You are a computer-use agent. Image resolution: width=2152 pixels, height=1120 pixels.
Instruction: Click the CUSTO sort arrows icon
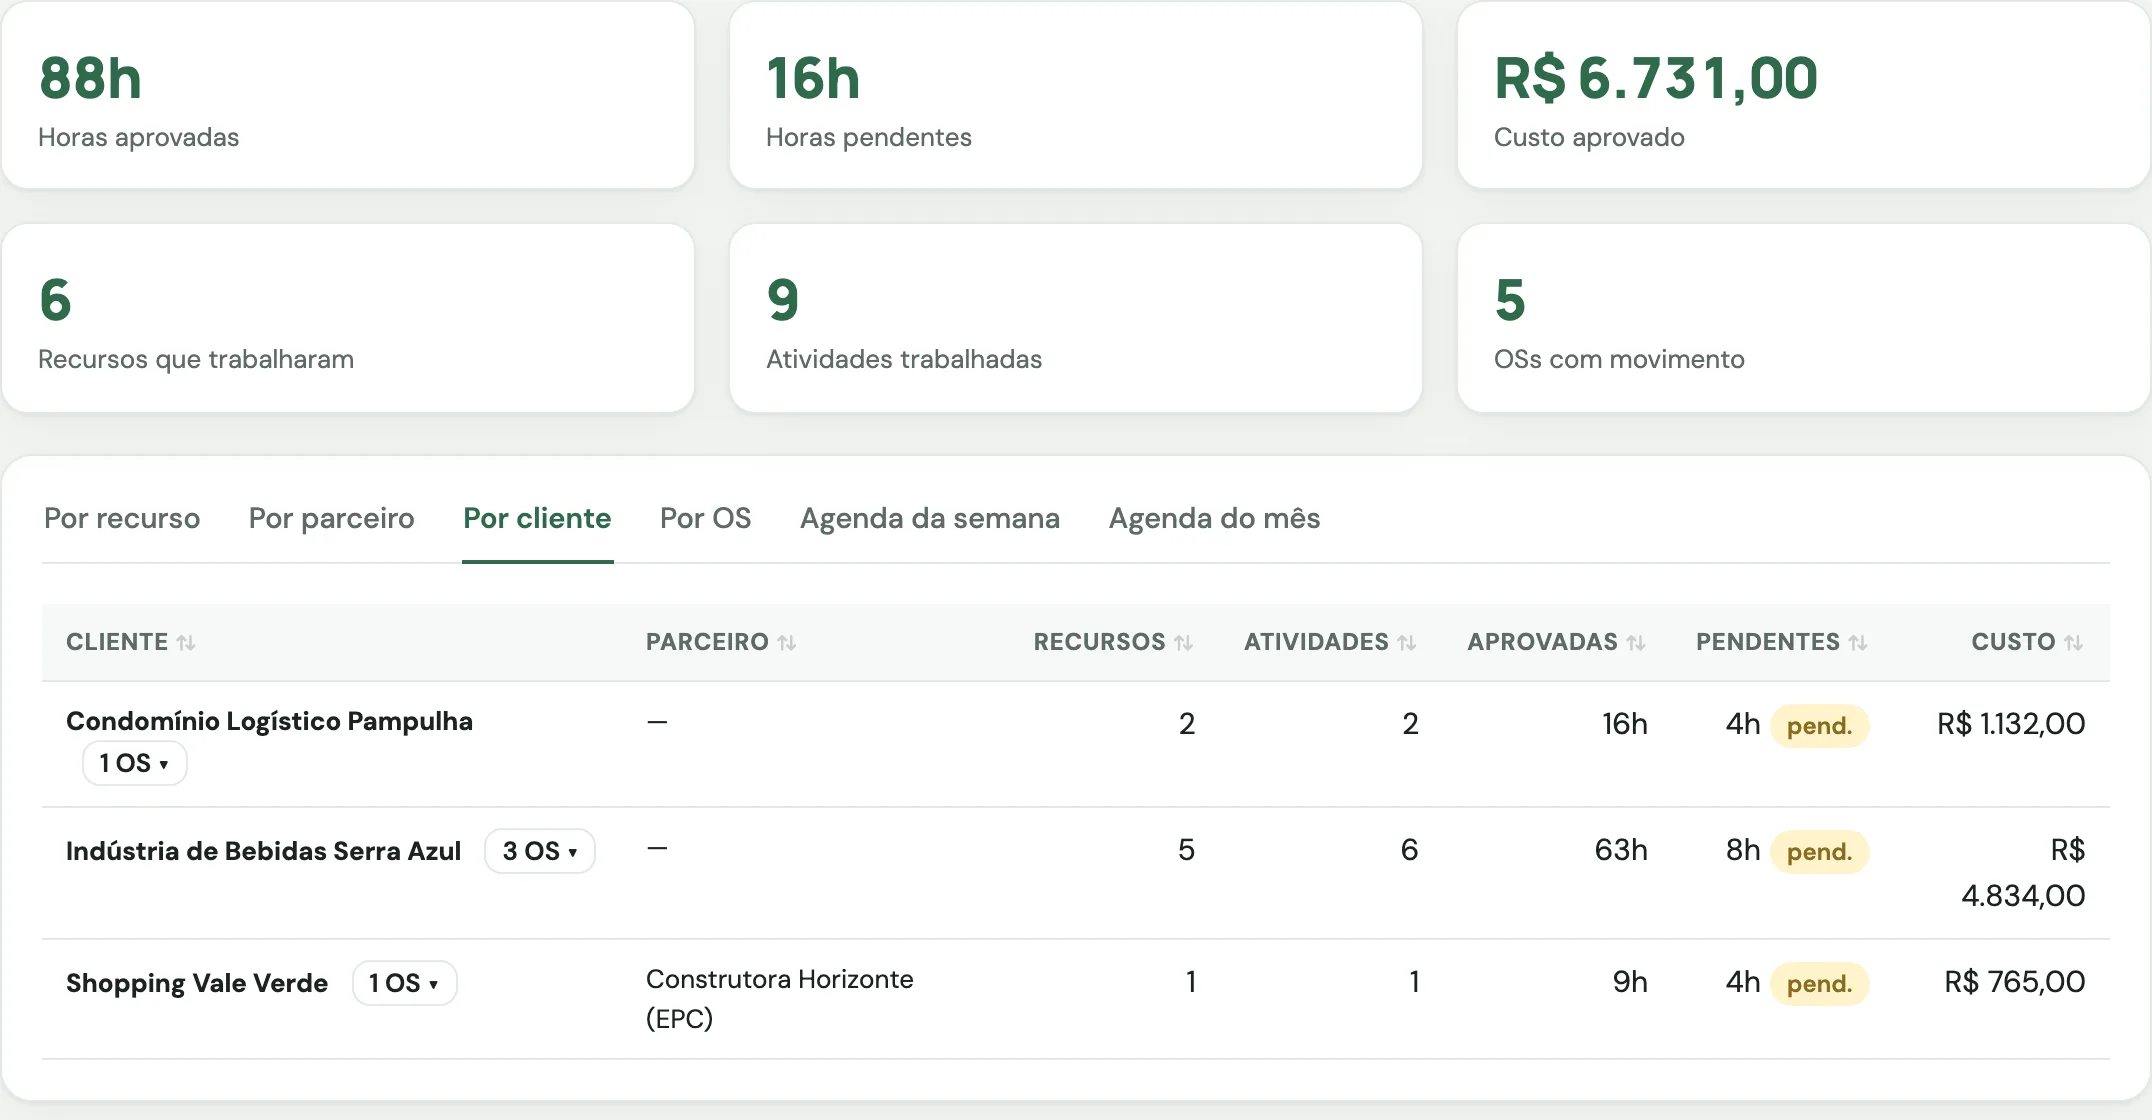pyautogui.click(x=2074, y=643)
